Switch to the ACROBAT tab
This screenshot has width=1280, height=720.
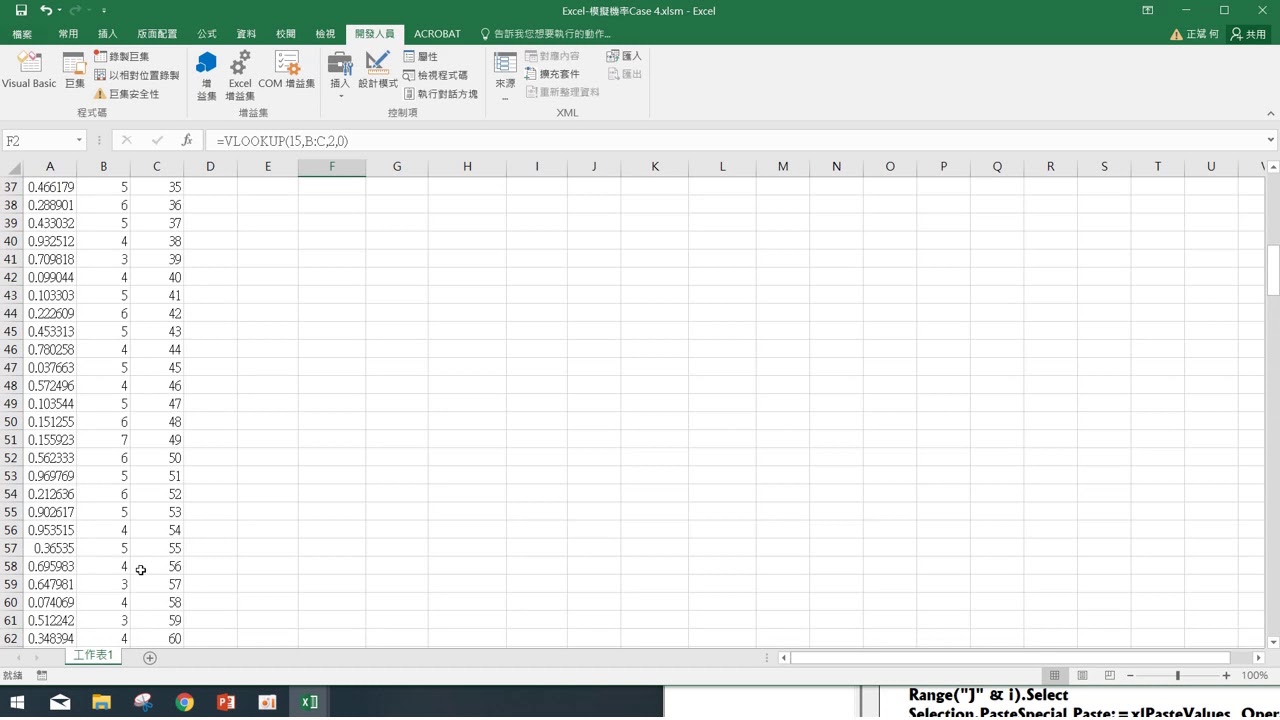tap(437, 34)
